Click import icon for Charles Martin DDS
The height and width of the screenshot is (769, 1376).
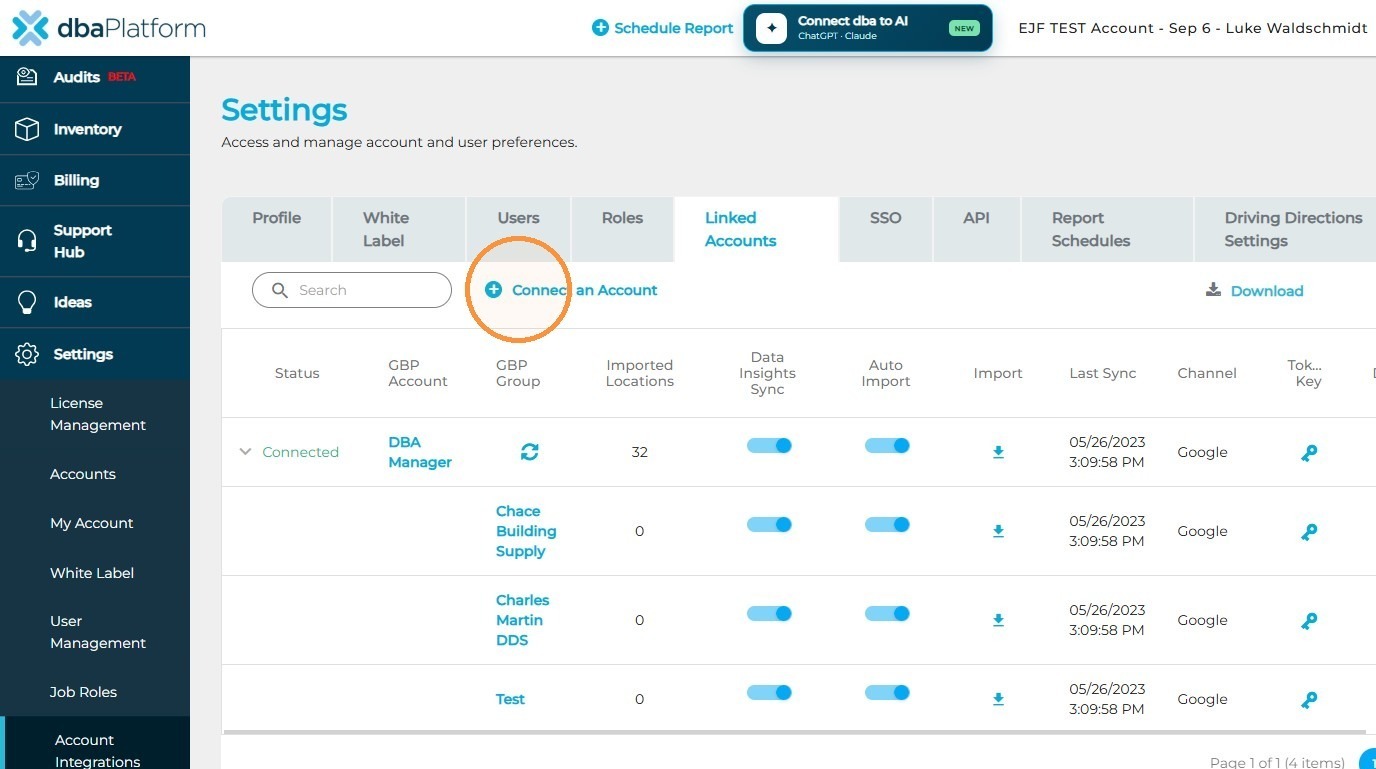(998, 620)
